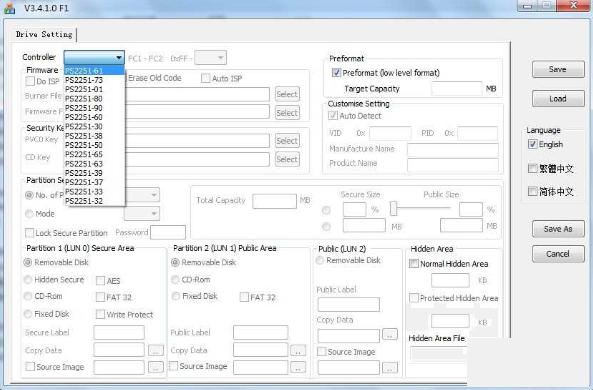Select Removable Disk radio in Public LUN 2
Screen dimensions: 593x390
[320, 260]
